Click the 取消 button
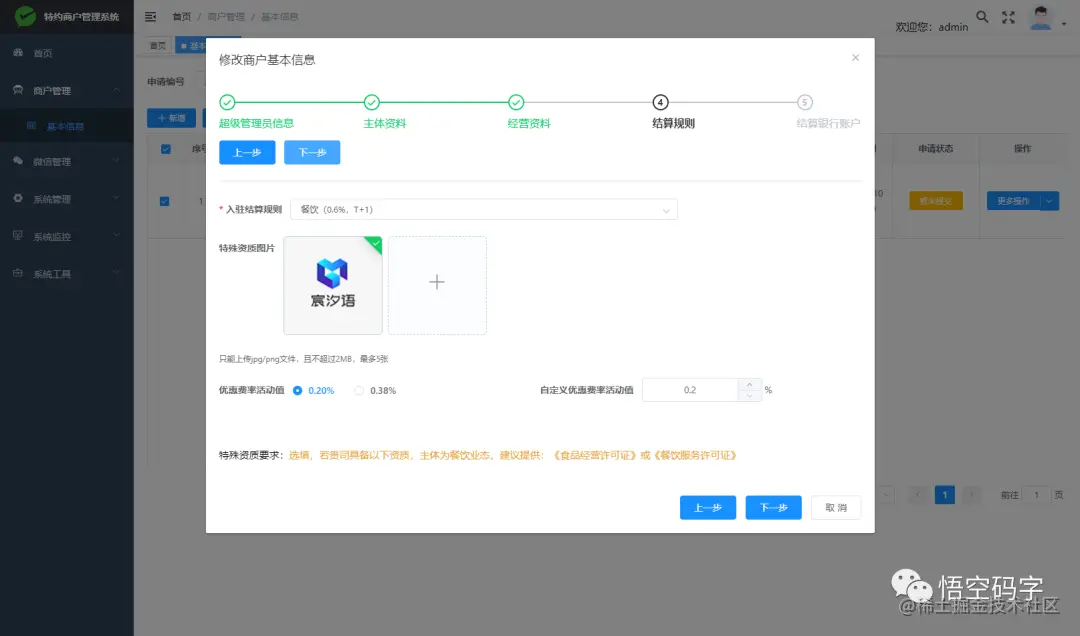Screen dimensions: 1080x636 (835, 508)
